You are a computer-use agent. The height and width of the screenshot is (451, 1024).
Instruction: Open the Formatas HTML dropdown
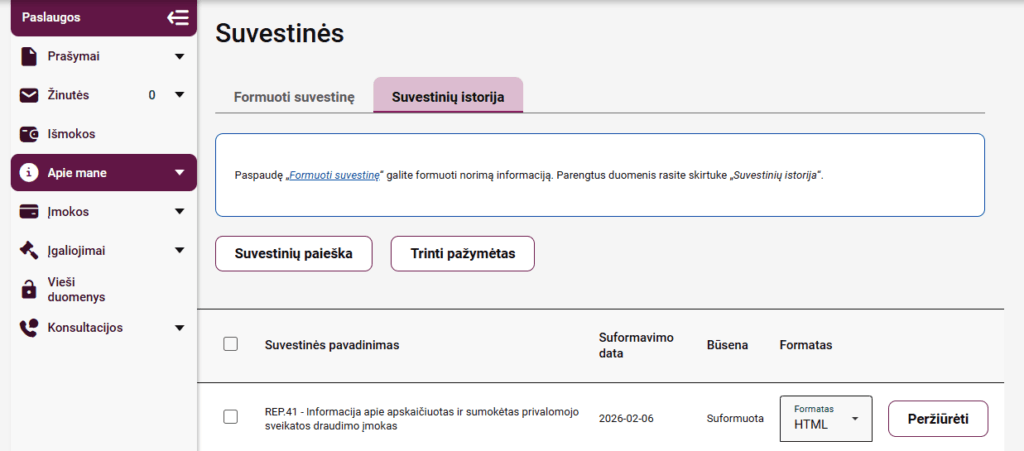point(825,418)
